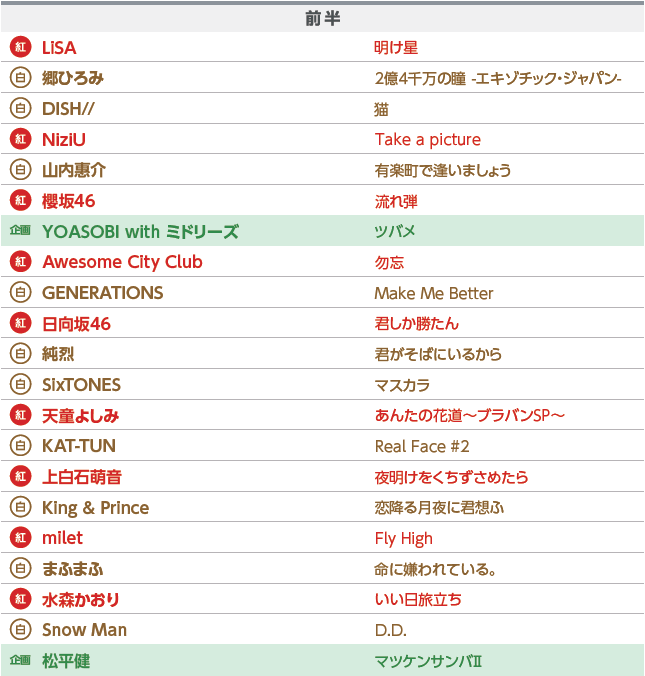Select song title 夜明けをくちずさめたら

click(x=451, y=477)
